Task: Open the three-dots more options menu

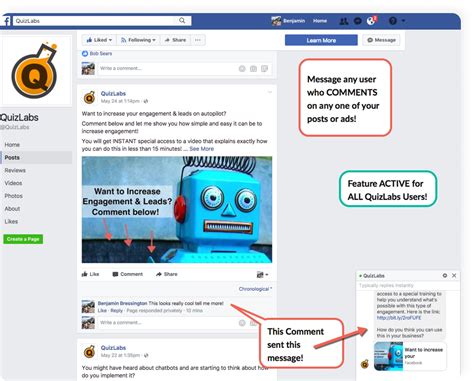Action: point(198,40)
